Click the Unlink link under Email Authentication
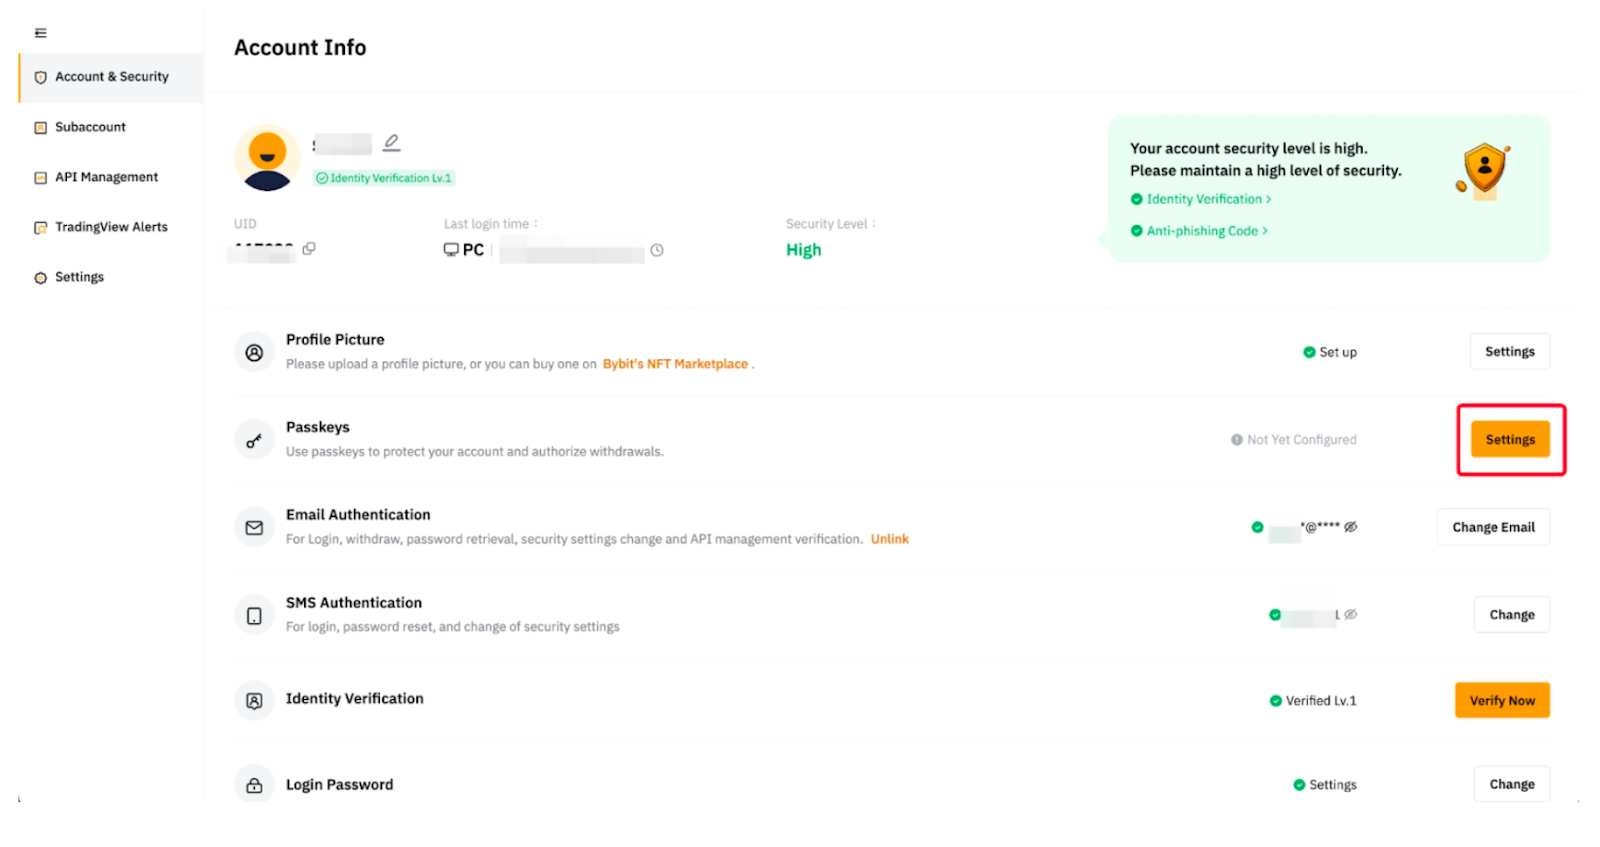 [889, 539]
